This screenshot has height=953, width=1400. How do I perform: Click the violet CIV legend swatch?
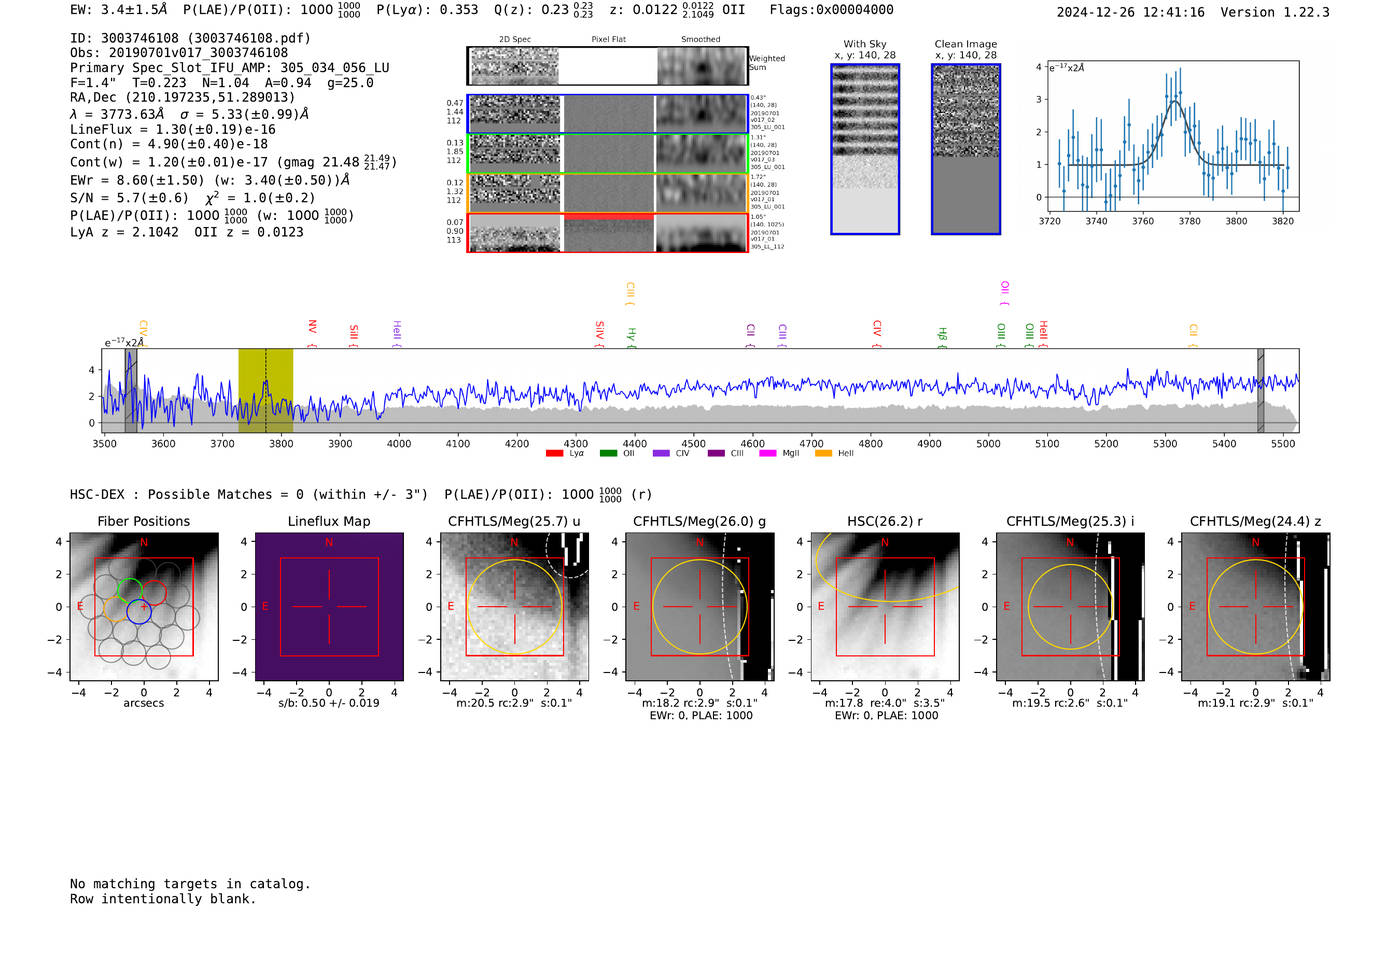[x=661, y=454]
